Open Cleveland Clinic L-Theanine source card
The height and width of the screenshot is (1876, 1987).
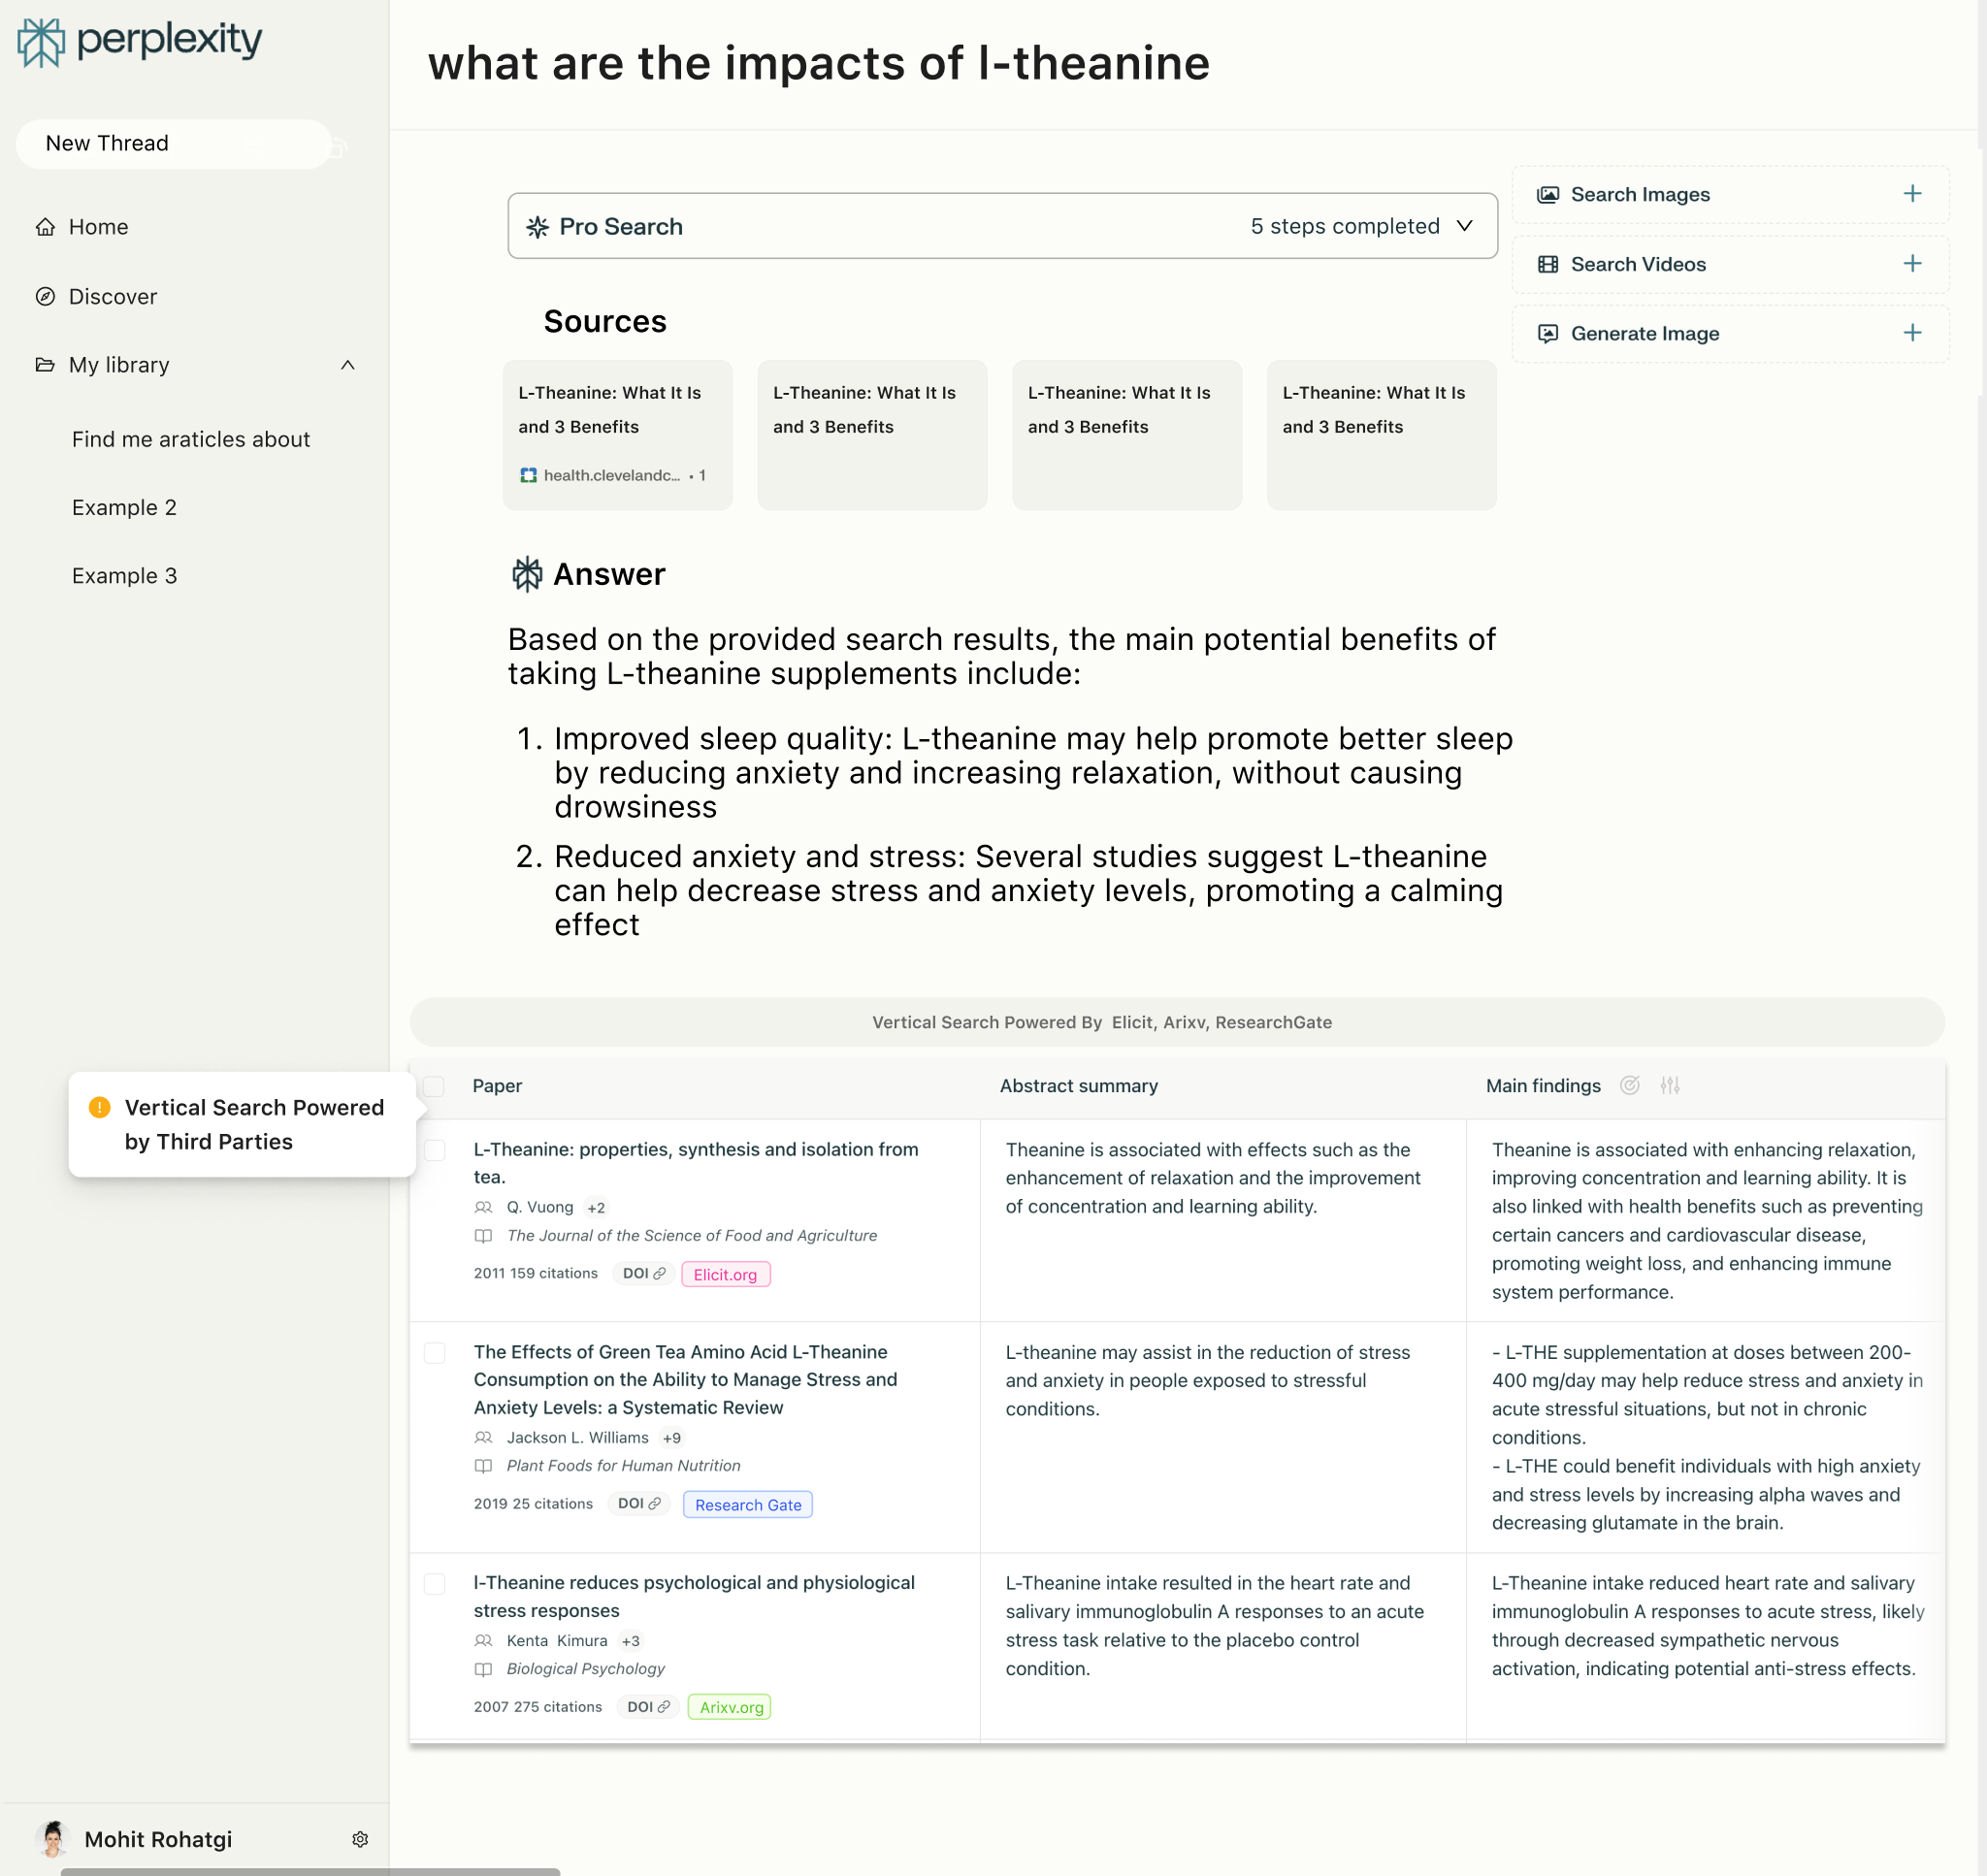[617, 434]
